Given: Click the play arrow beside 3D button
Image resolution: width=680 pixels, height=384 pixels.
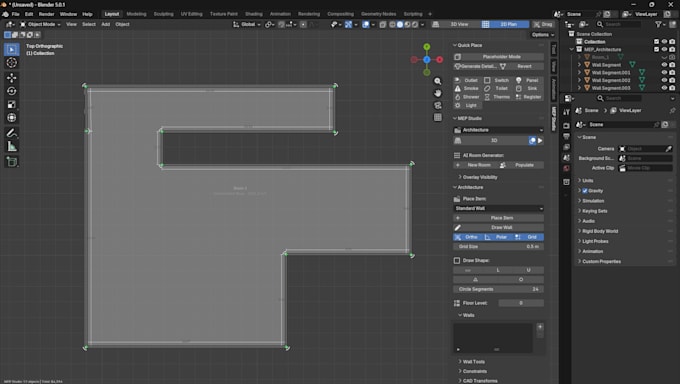Looking at the screenshot, I should pyautogui.click(x=540, y=141).
